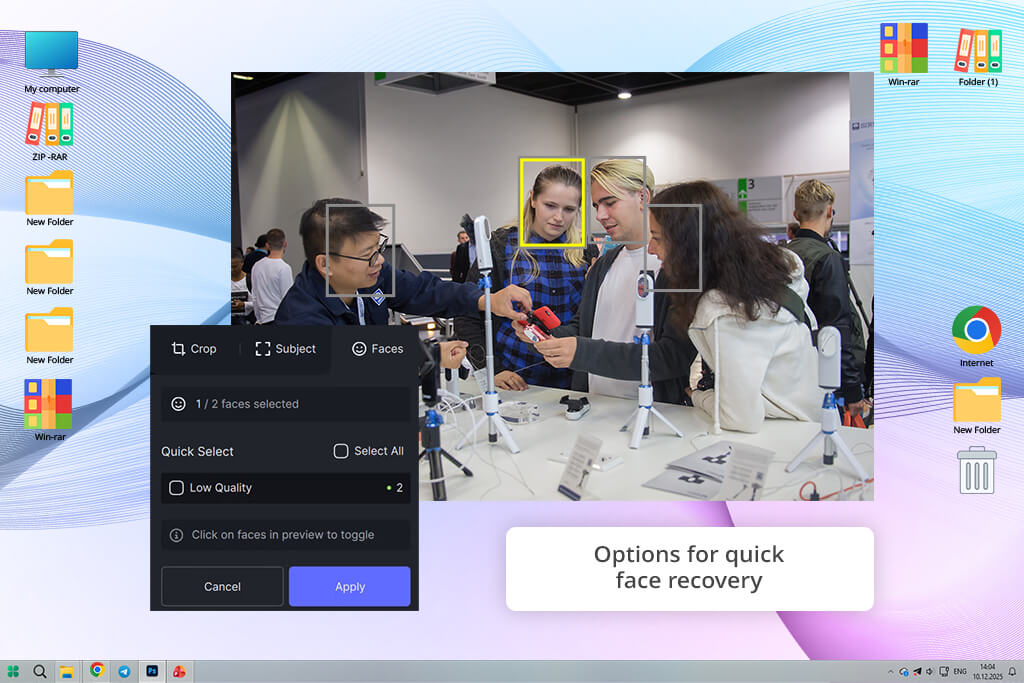1024x683 pixels.
Task: Open the Win-rar icon on left desktop column
Action: [x=49, y=409]
